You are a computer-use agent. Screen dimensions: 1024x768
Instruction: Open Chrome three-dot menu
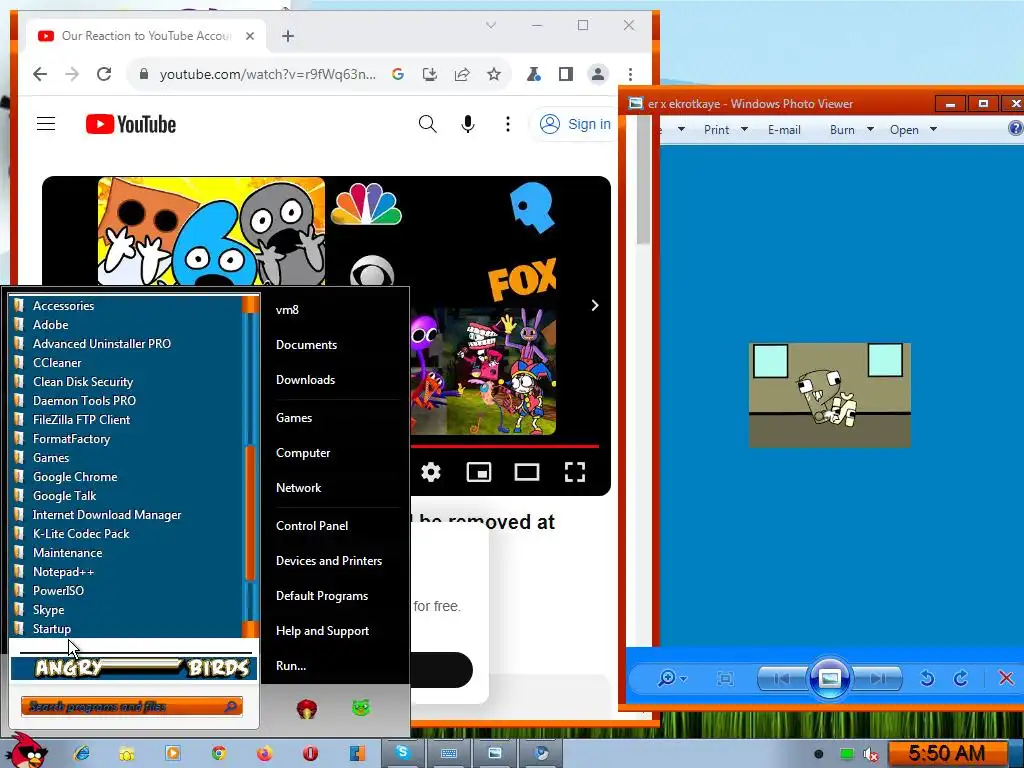pos(630,74)
